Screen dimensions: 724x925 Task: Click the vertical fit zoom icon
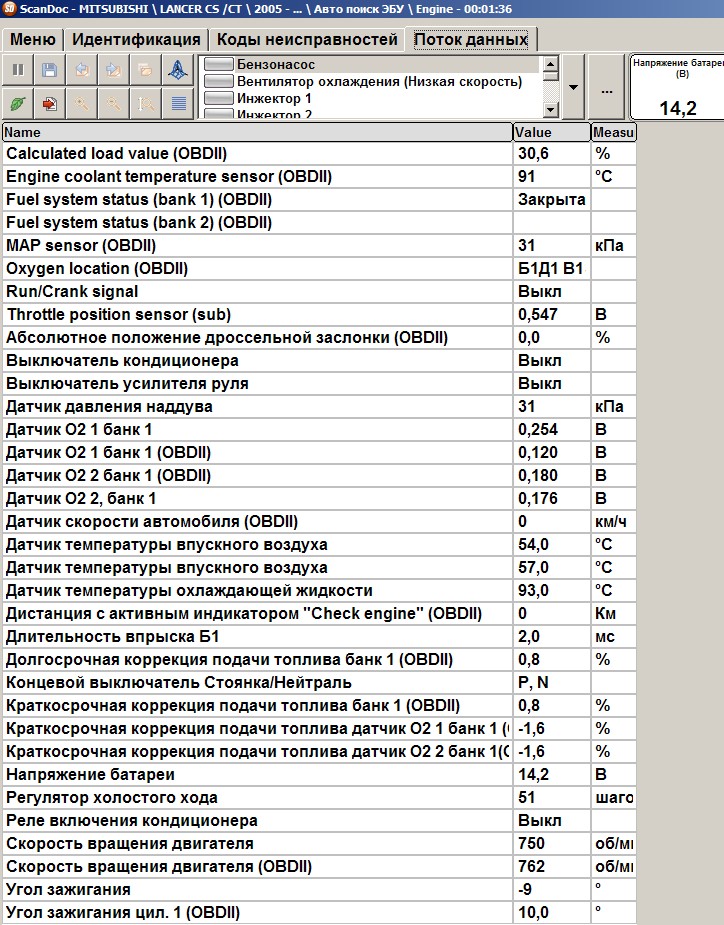tap(145, 103)
